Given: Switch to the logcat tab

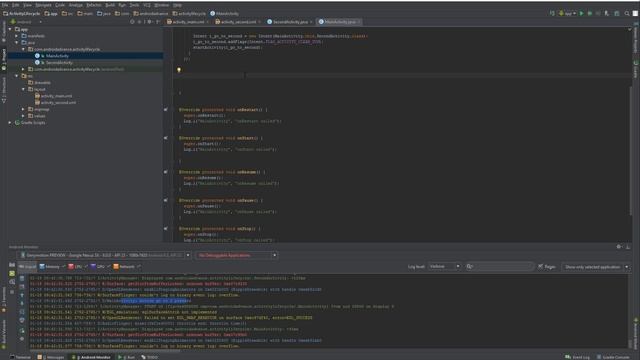Looking at the screenshot, I should (27, 267).
